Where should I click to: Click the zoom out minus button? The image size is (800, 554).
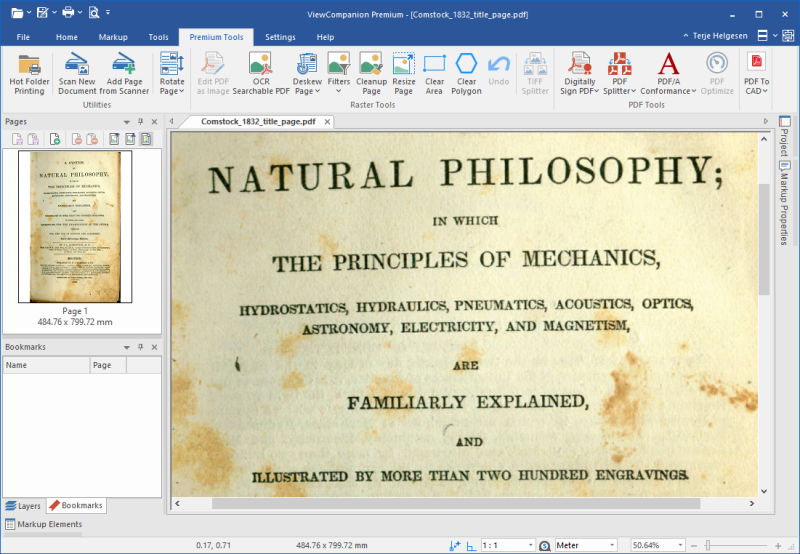(693, 545)
